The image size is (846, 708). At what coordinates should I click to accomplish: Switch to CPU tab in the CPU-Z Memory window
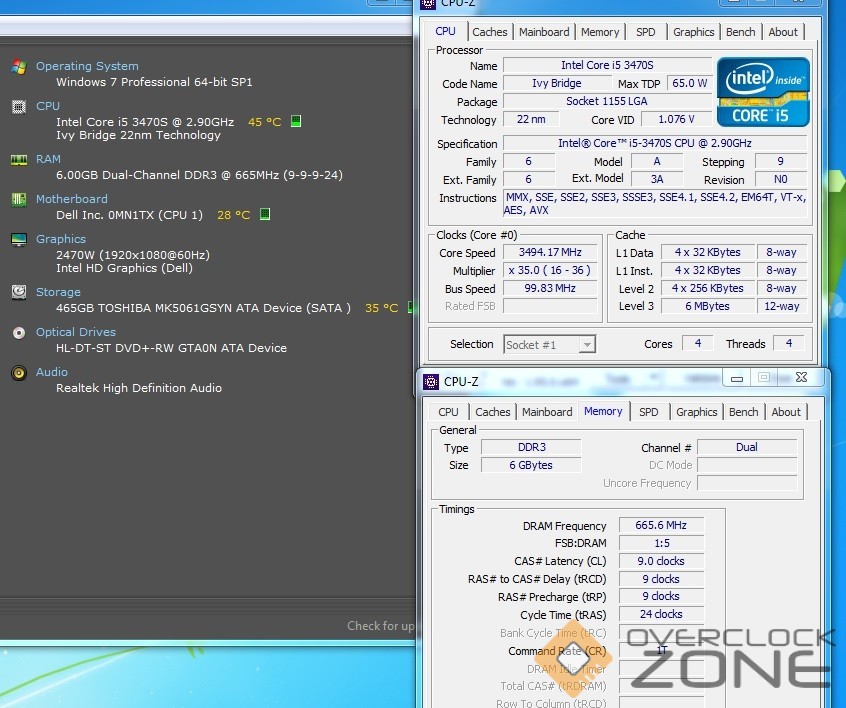(x=448, y=412)
